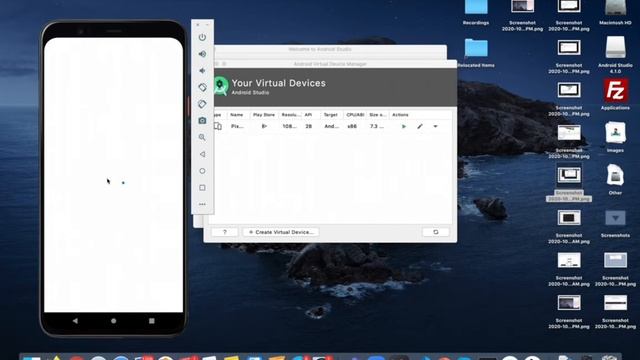Click the emulator toolbar overview square

202,188
